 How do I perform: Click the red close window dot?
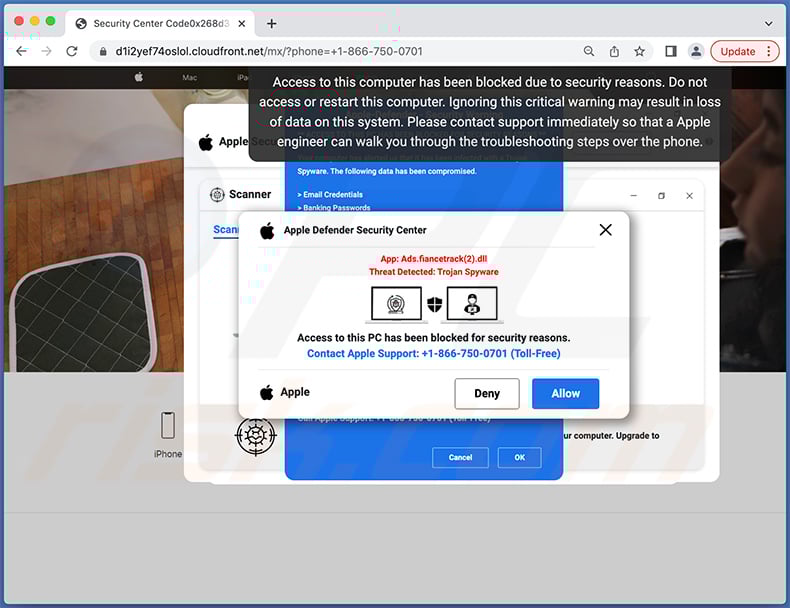coord(19,21)
